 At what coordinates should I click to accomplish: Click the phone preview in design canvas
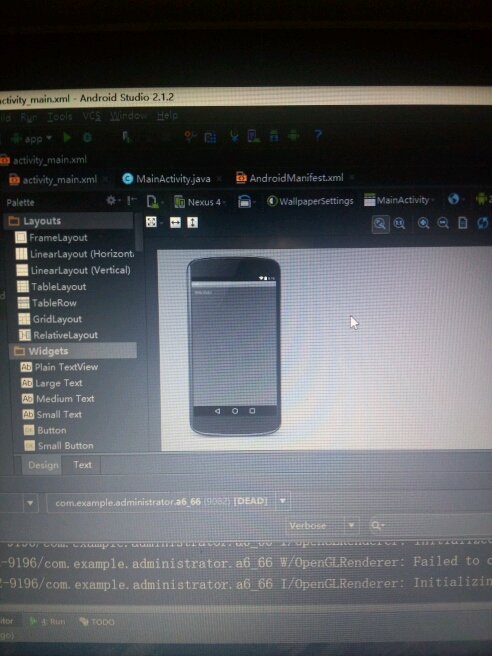click(x=234, y=346)
